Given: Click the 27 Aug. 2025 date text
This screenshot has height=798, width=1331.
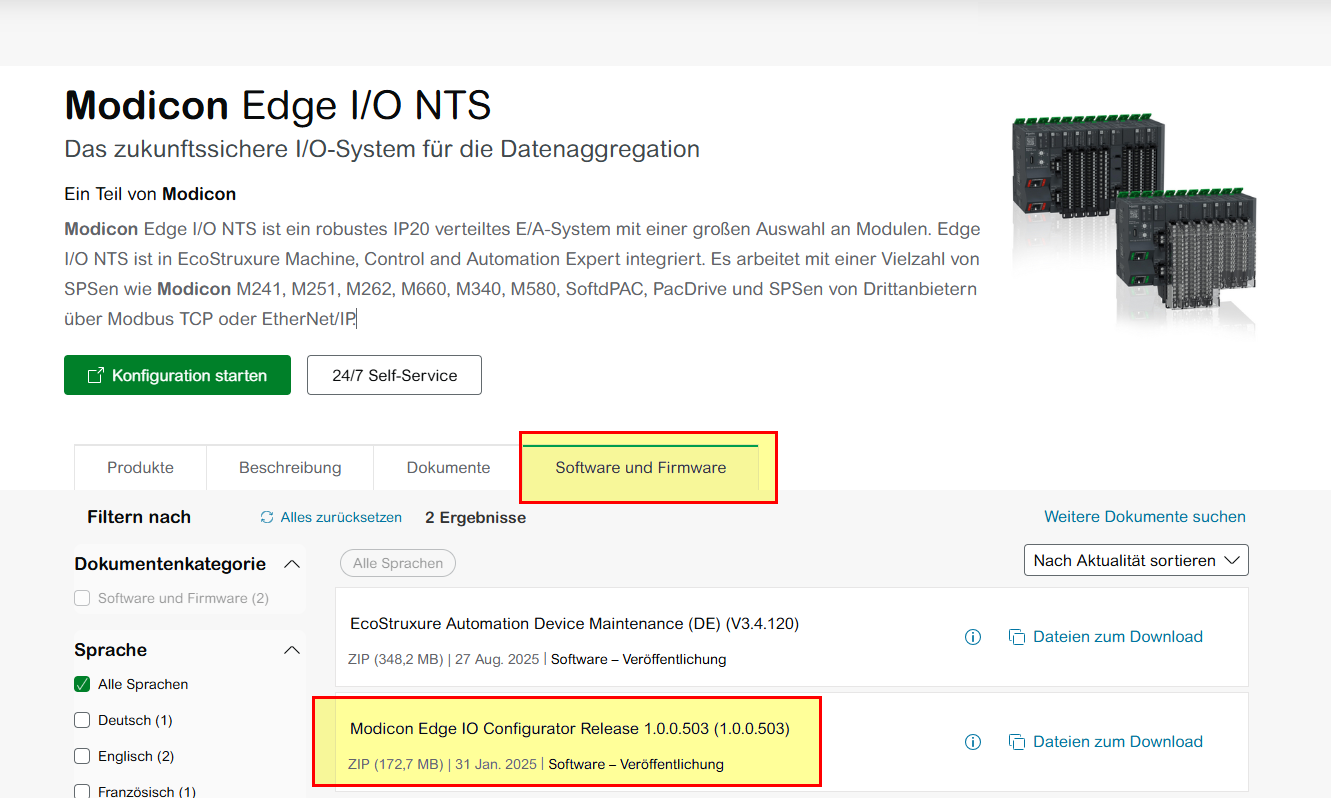Looking at the screenshot, I should [x=499, y=660].
